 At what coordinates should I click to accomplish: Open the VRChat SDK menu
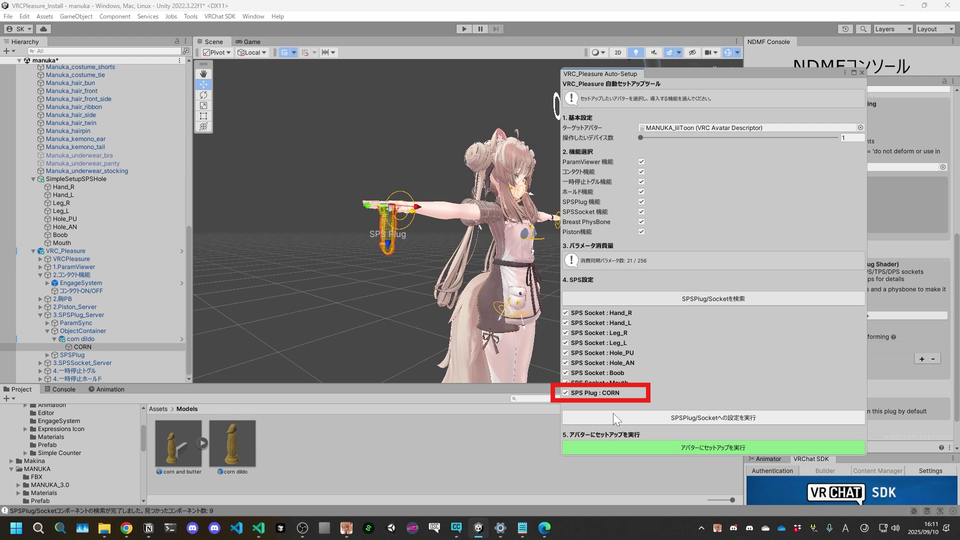coord(220,17)
